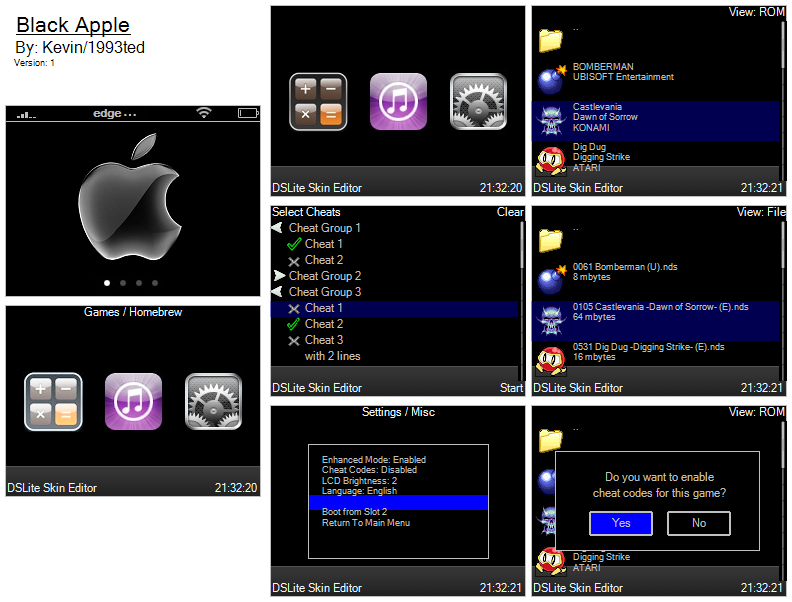Click the Dig Dug icon below the cheat codes dialog
This screenshot has width=792, height=602.
(x=551, y=561)
